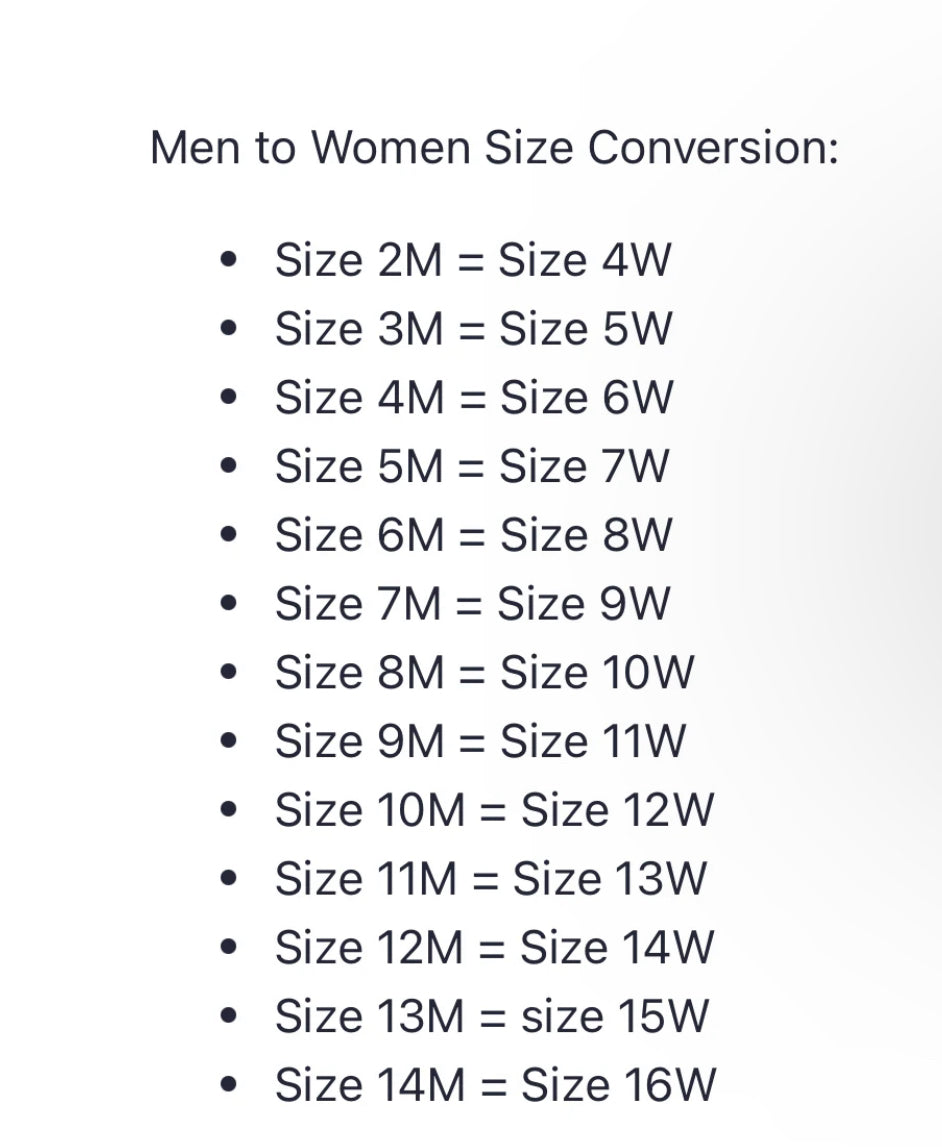Select the Size 8M = Size 10W line
This screenshot has width=942, height=1147.
[x=484, y=672]
